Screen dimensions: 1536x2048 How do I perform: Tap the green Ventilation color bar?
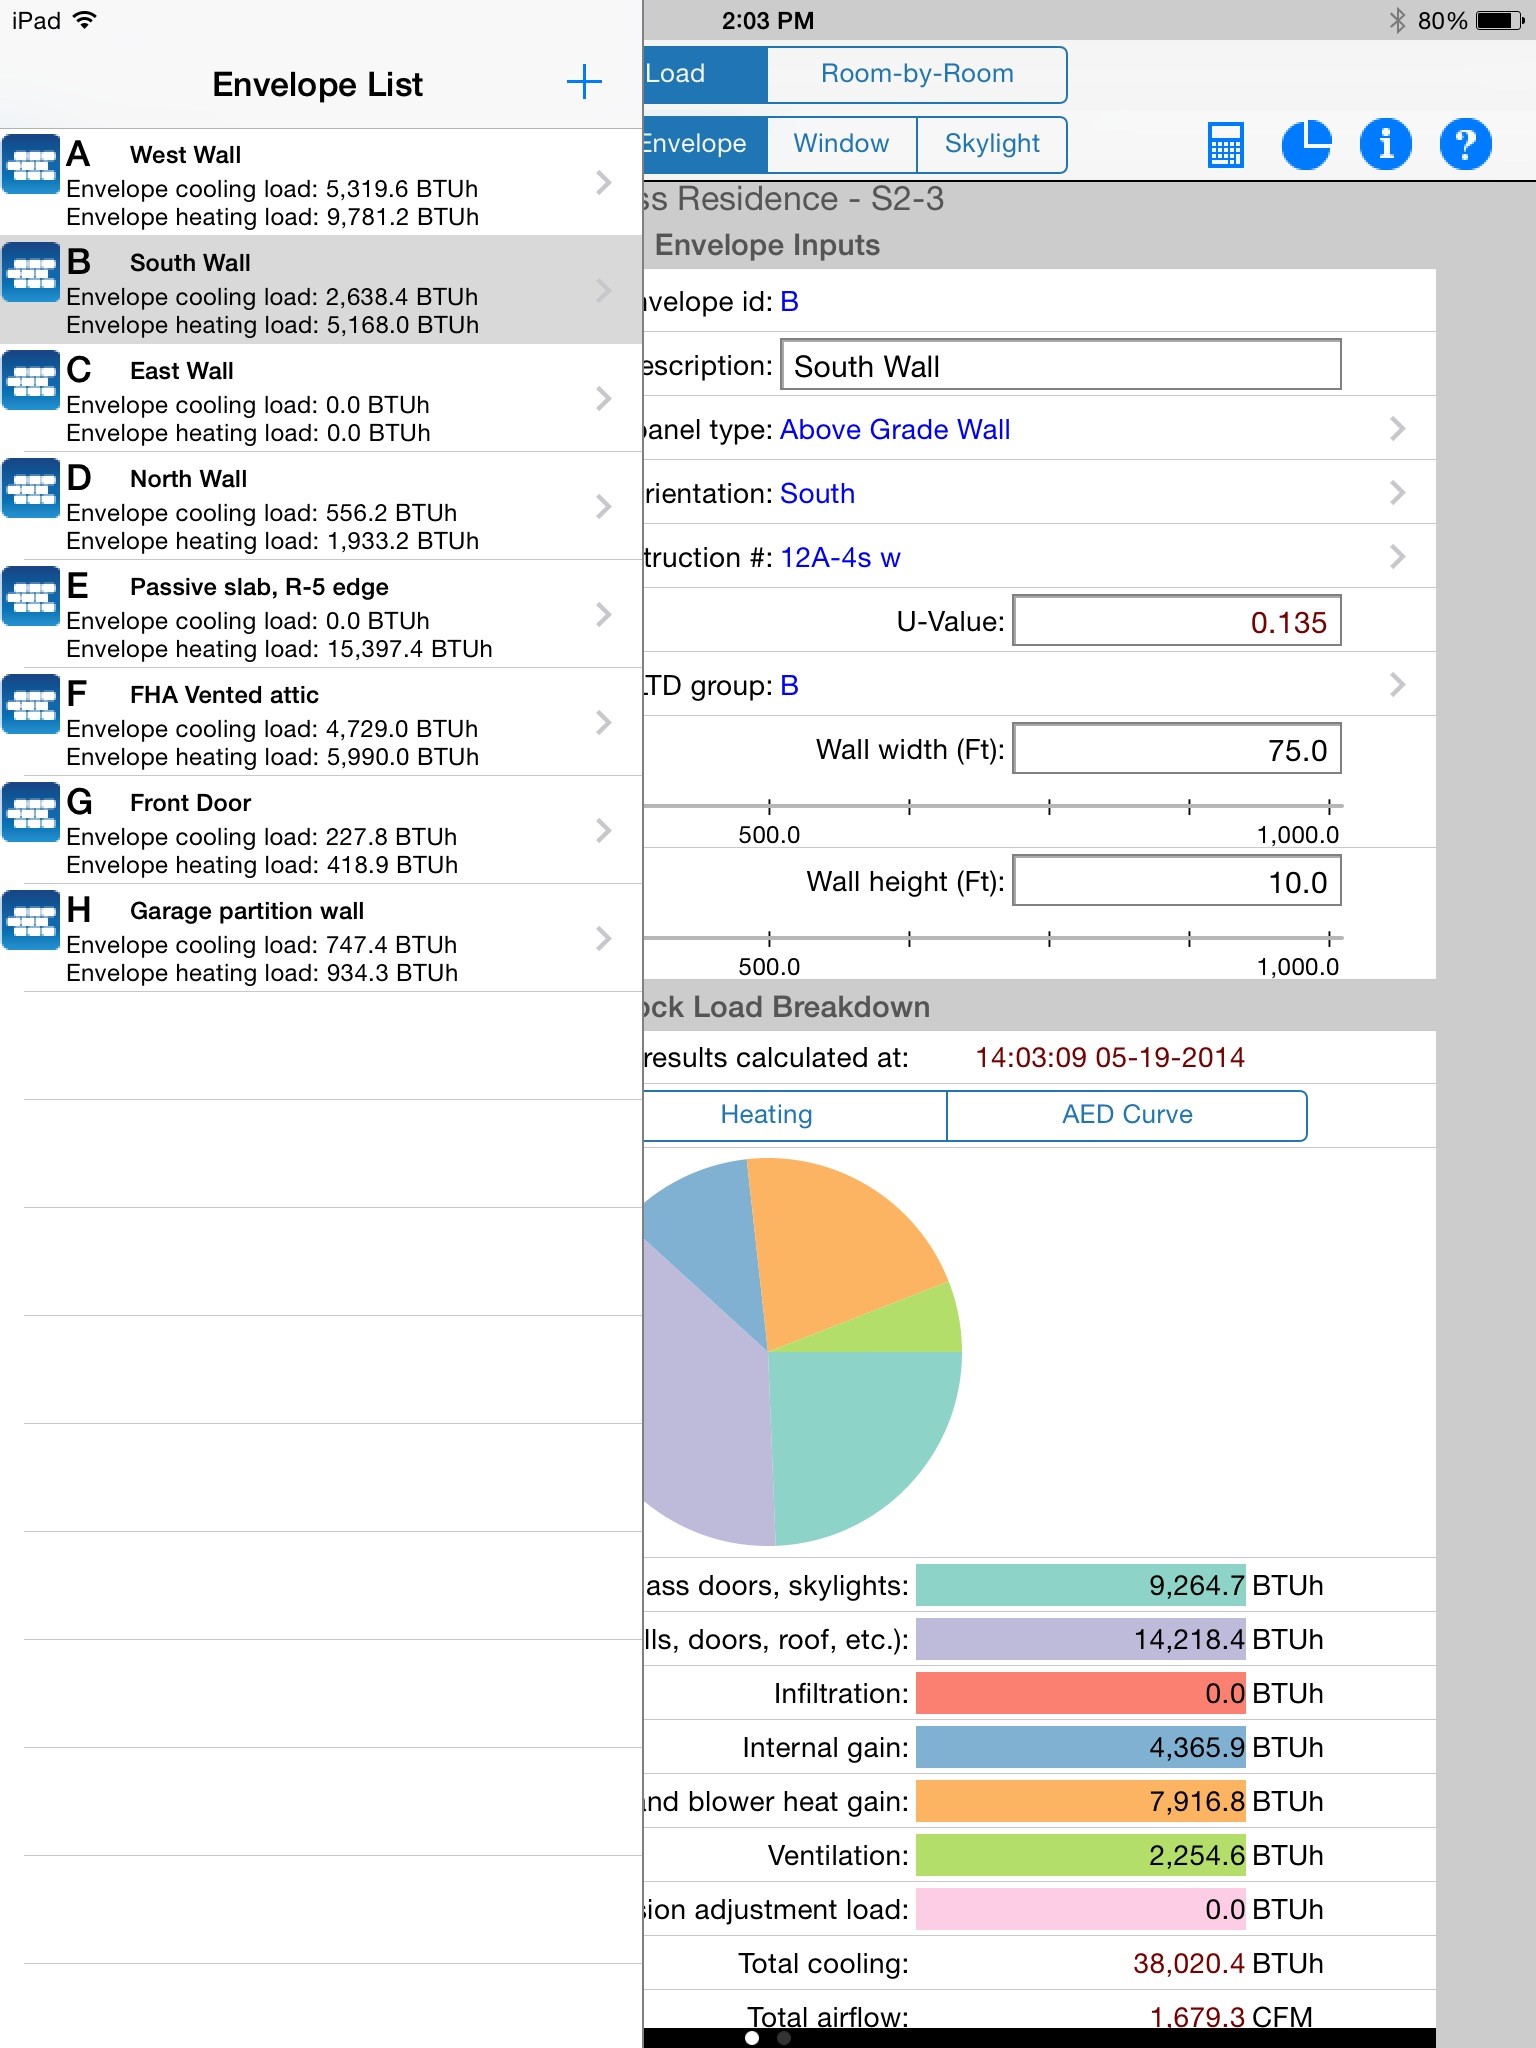click(x=1081, y=1855)
